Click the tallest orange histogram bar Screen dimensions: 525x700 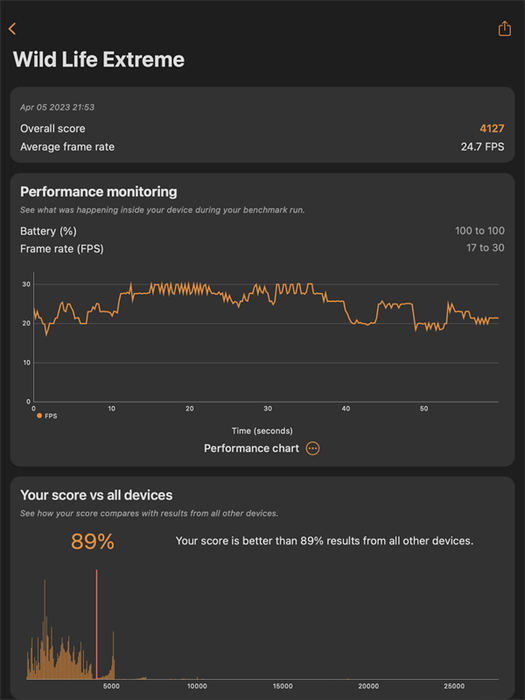(x=45, y=629)
